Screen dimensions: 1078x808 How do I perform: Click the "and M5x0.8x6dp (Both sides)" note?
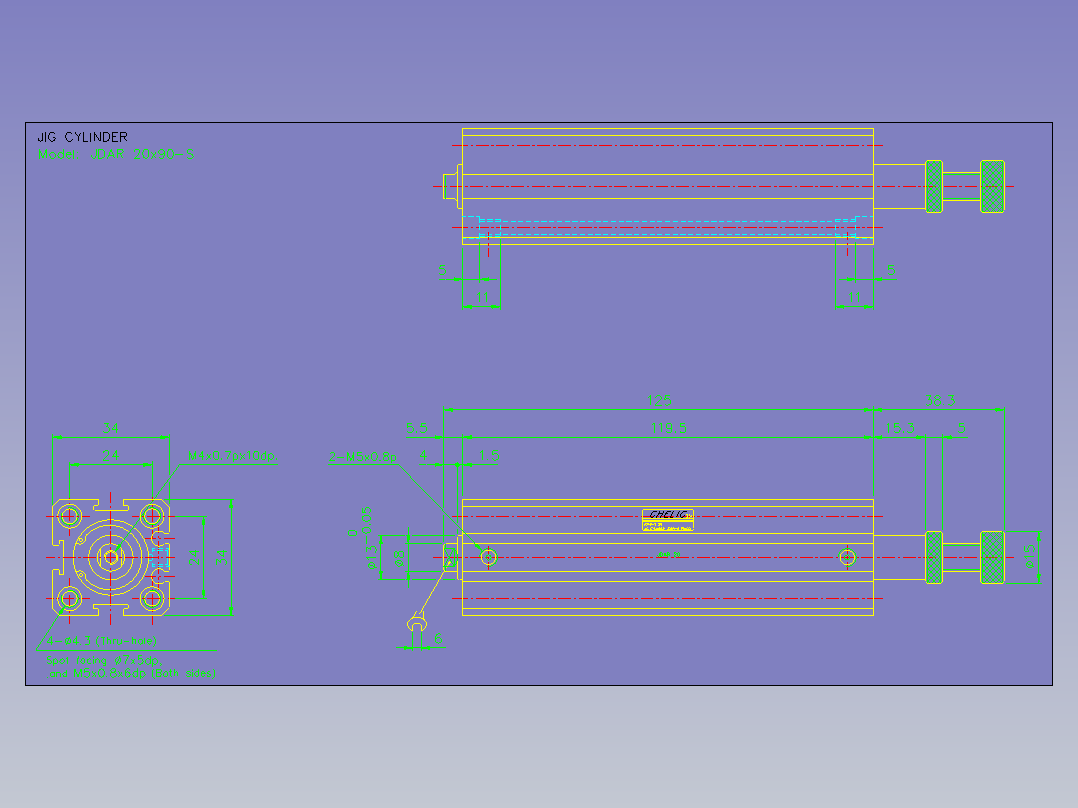tap(133, 673)
